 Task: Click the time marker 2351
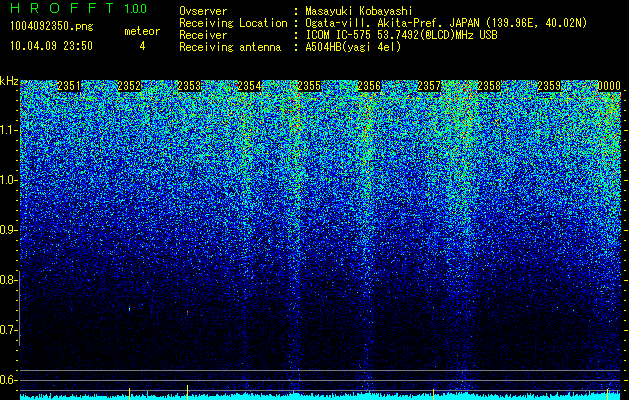click(x=69, y=86)
